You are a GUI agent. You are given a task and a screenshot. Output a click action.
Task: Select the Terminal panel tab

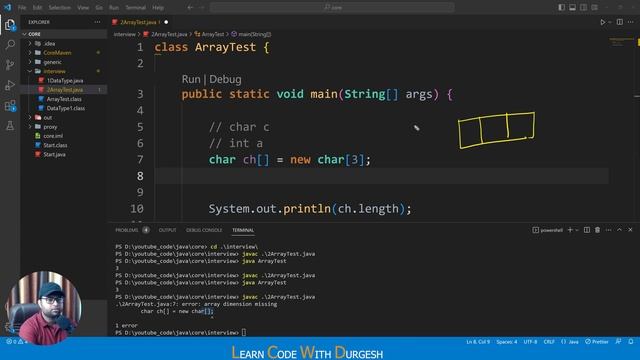243,230
